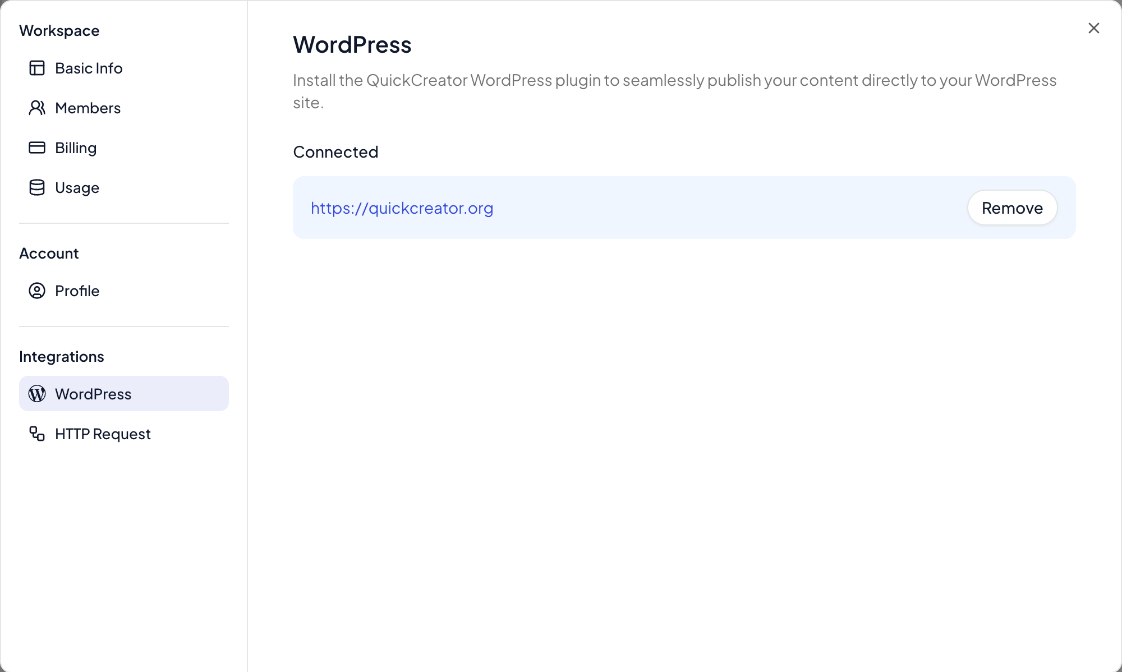Image resolution: width=1122 pixels, height=672 pixels.
Task: Open the Billing page
Action: (x=124, y=147)
